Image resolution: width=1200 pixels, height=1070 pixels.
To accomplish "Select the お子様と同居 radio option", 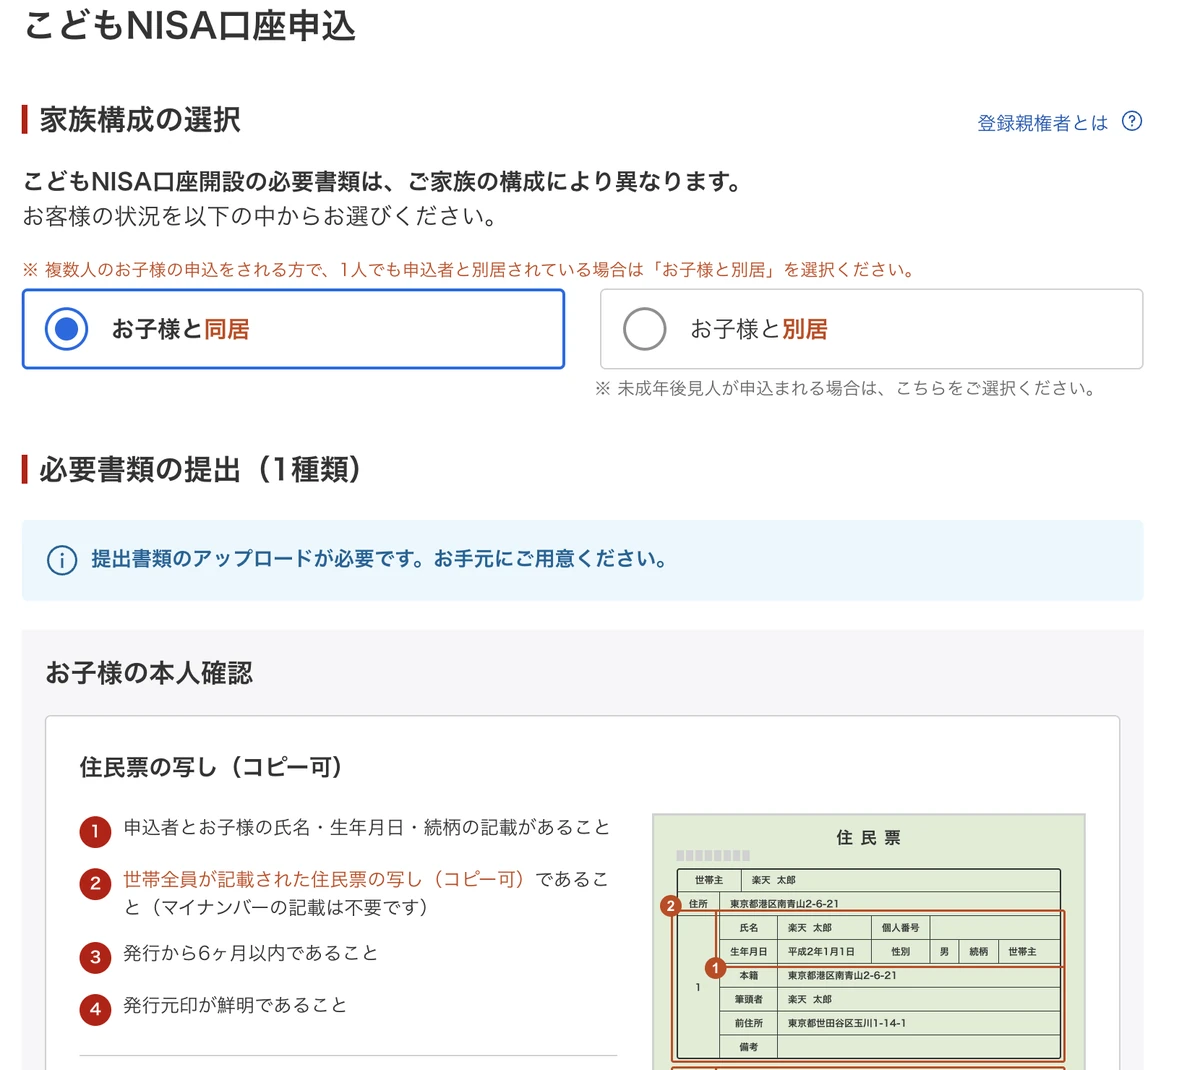I will click(x=293, y=329).
